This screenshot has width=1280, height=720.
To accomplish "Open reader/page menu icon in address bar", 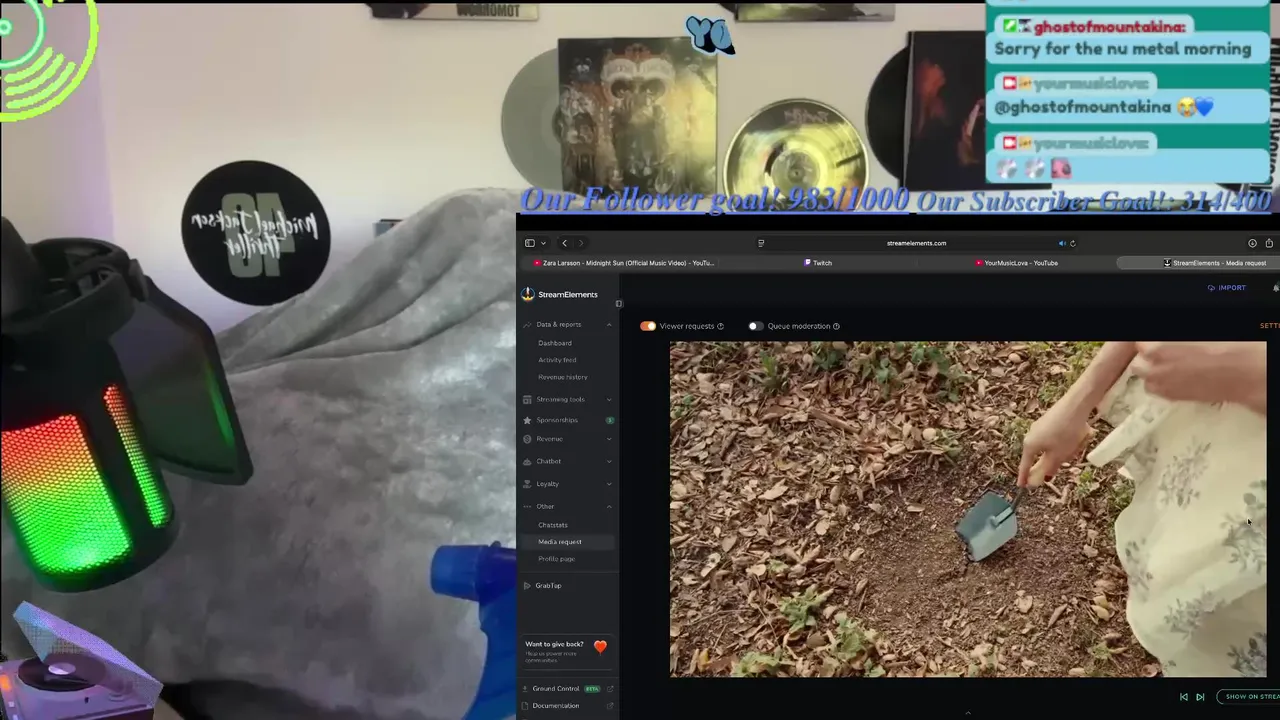I will (x=761, y=243).
